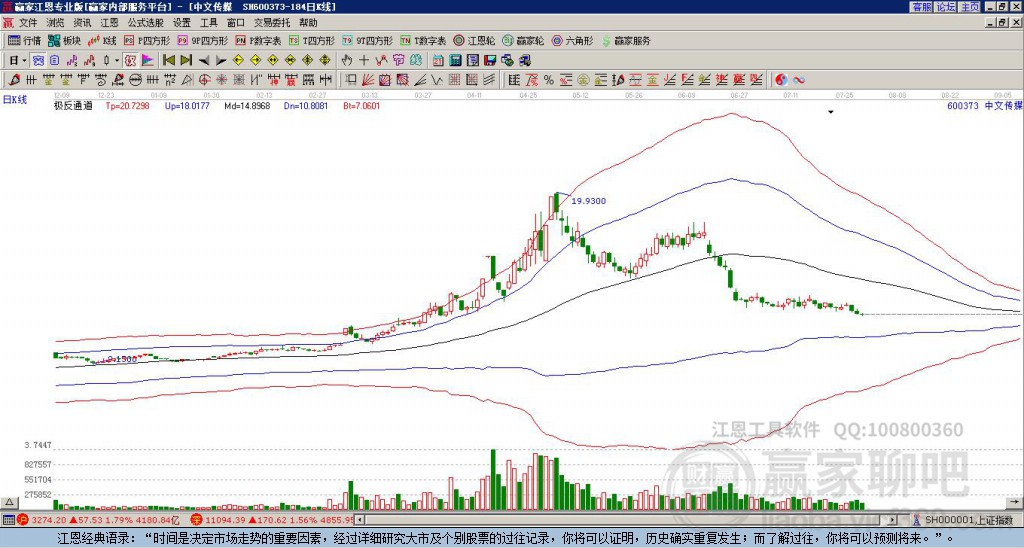
Task: Select the red fan lines tool
Action: click(x=368, y=80)
